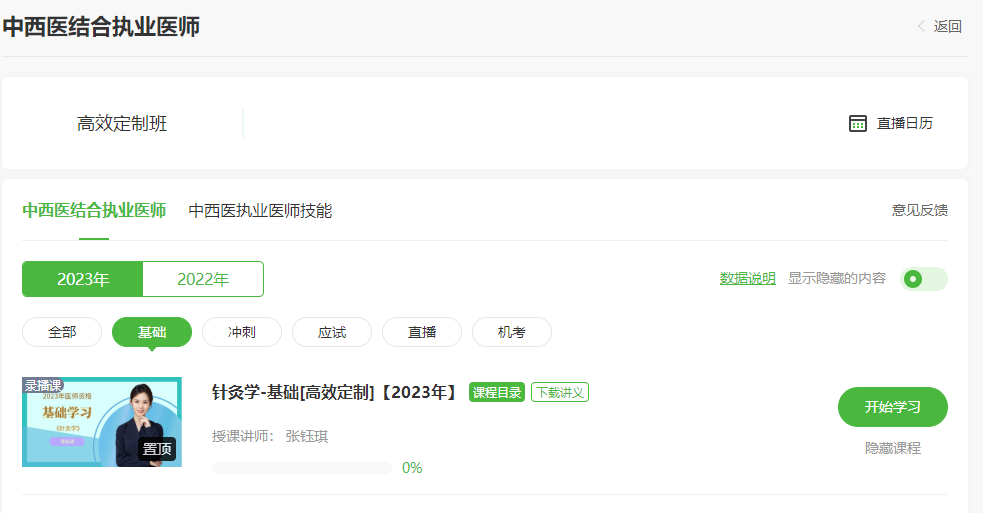The height and width of the screenshot is (513, 983).
Task: Click the back arrow chevron icon
Action: (x=921, y=27)
